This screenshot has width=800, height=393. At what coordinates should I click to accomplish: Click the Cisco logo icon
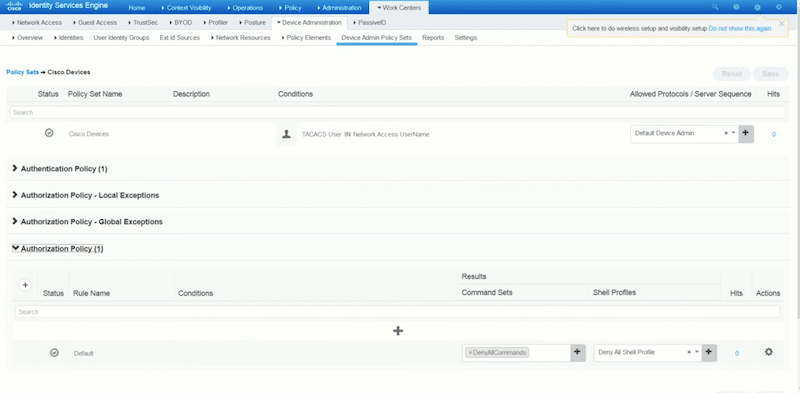(14, 7)
